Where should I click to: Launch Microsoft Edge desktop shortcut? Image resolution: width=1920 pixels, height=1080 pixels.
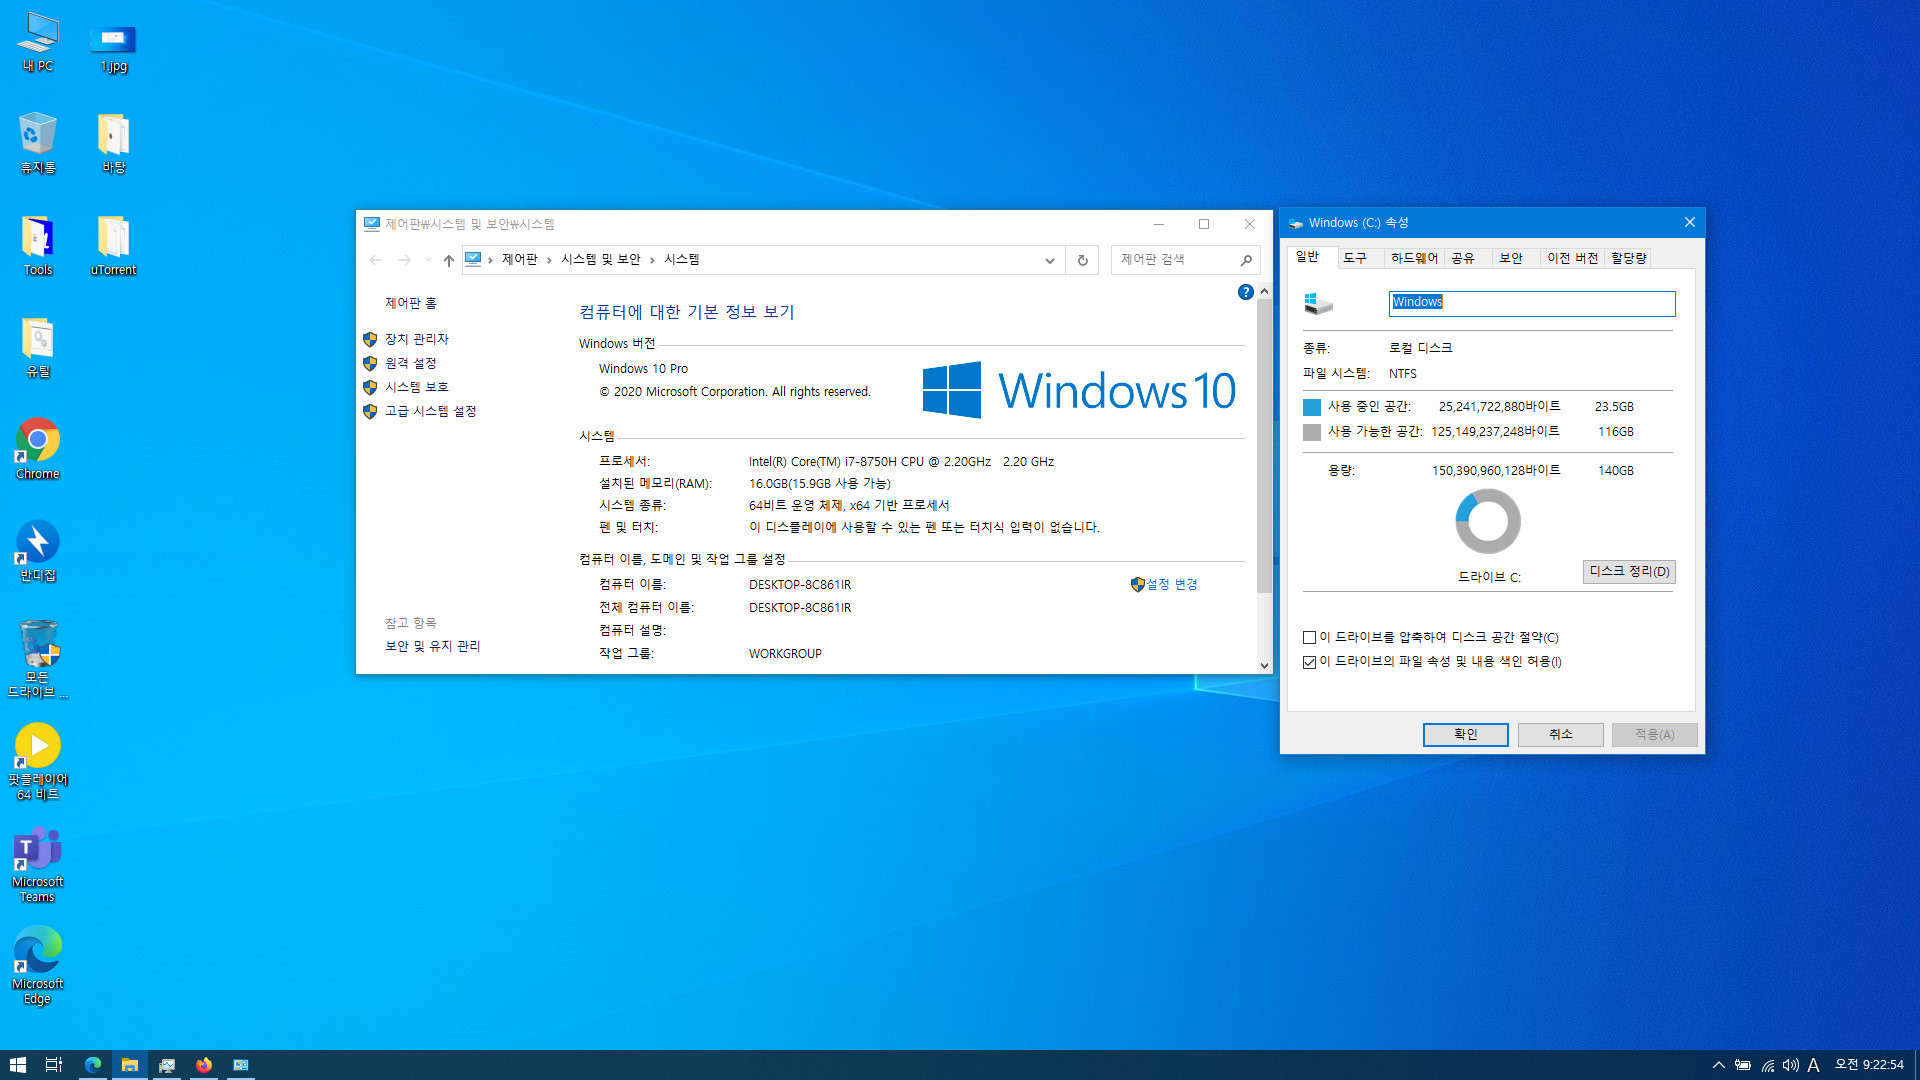click(38, 966)
